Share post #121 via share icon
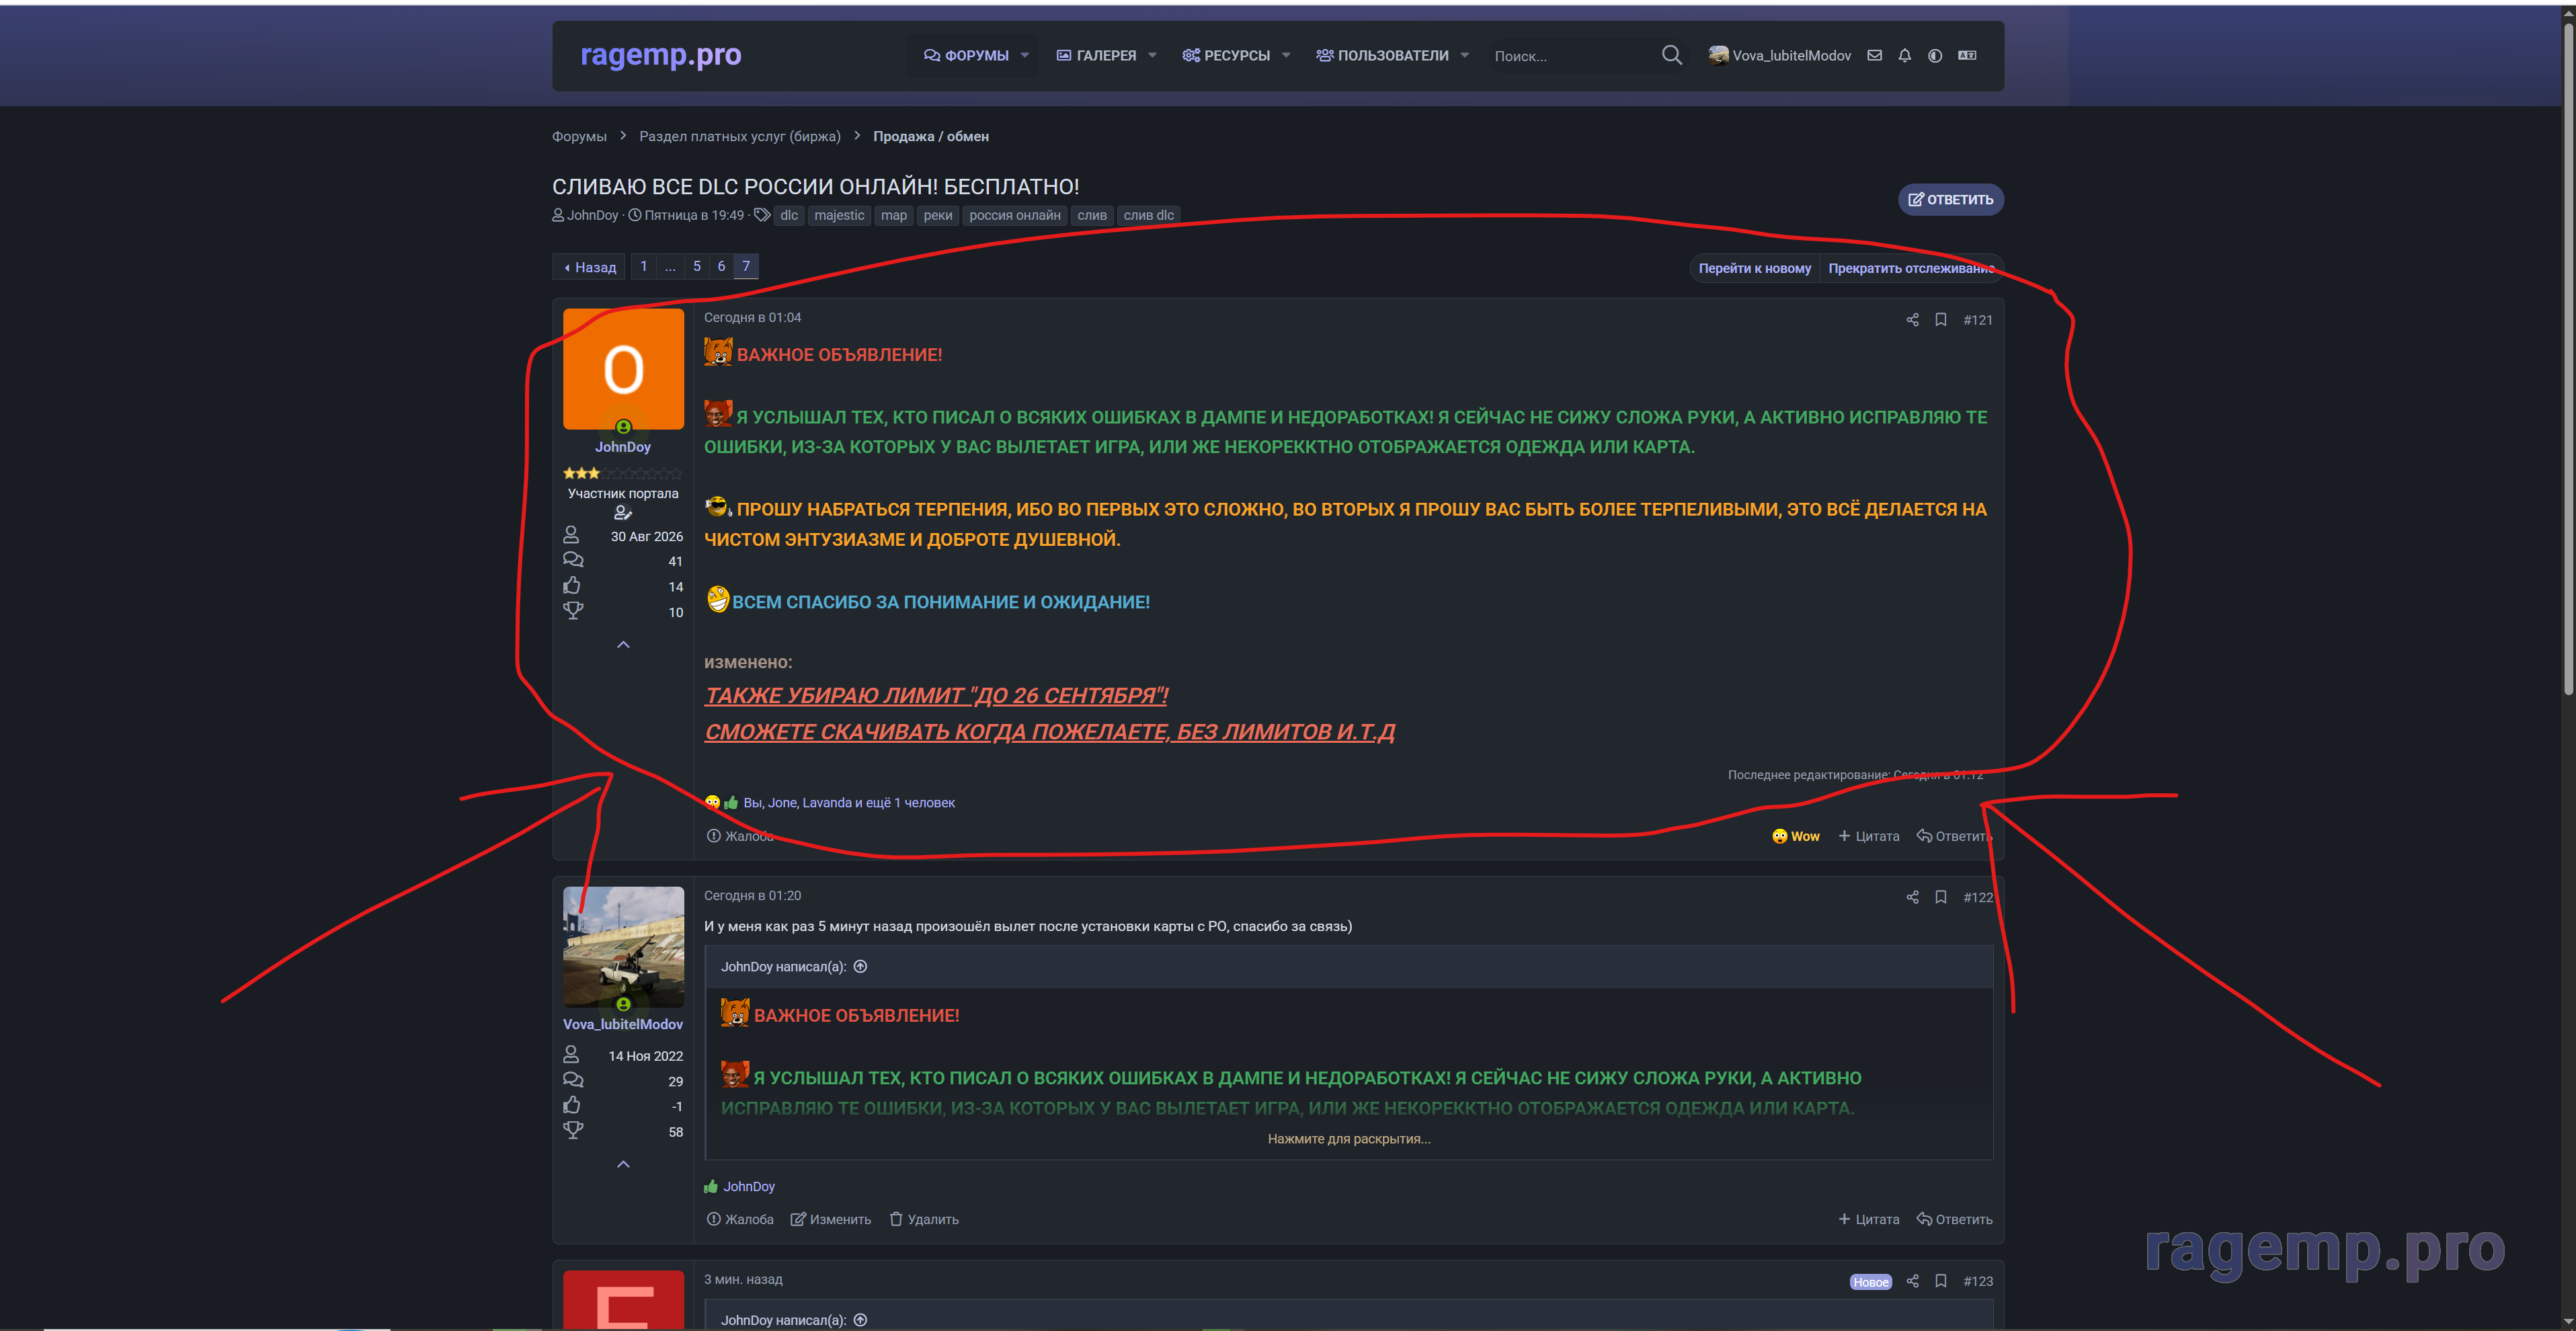This screenshot has width=2576, height=1331. coord(1912,320)
